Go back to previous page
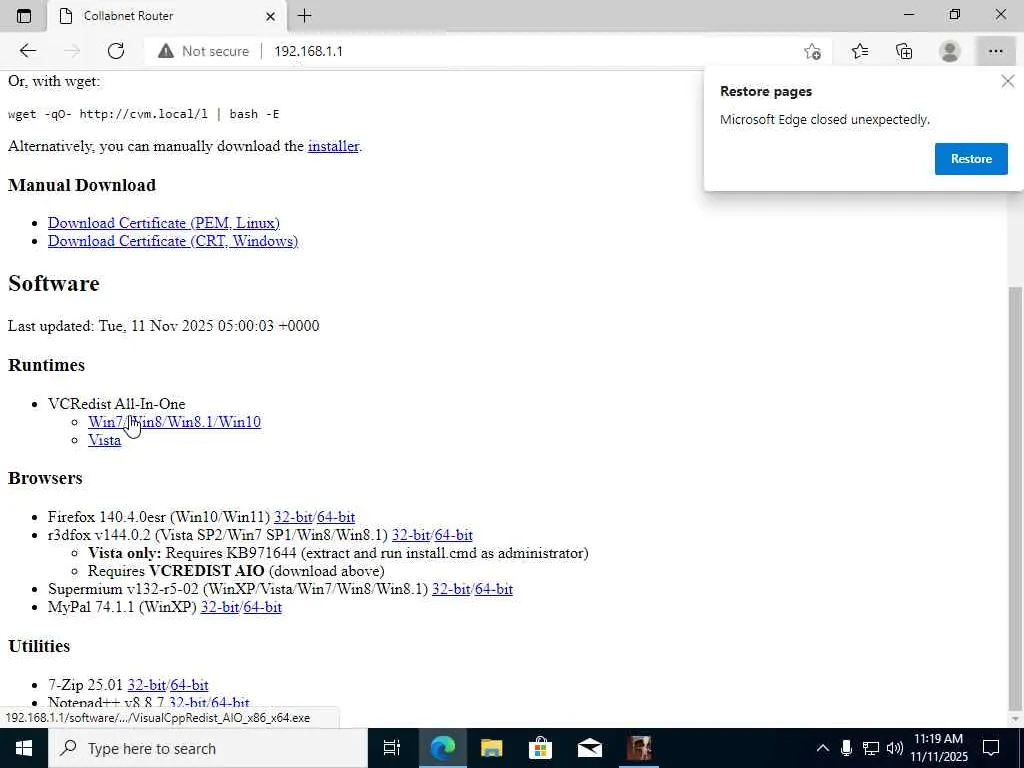 point(27,51)
